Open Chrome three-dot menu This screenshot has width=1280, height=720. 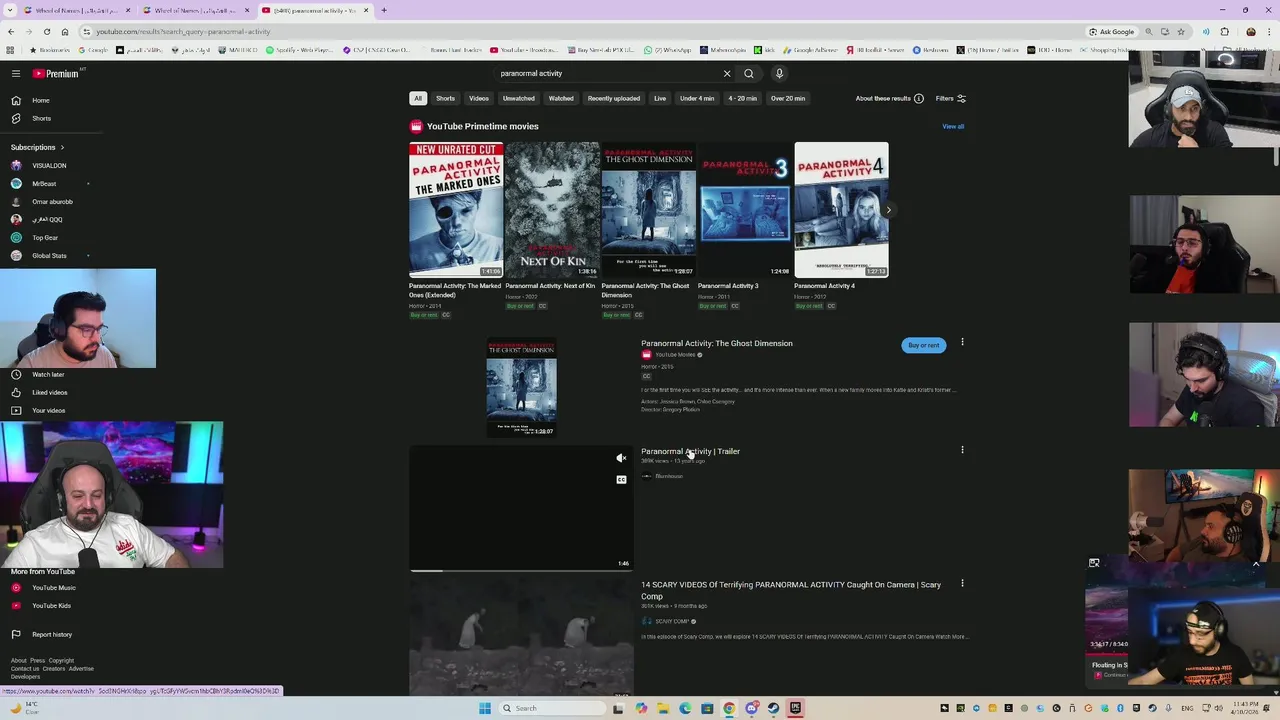pyautogui.click(x=1269, y=31)
